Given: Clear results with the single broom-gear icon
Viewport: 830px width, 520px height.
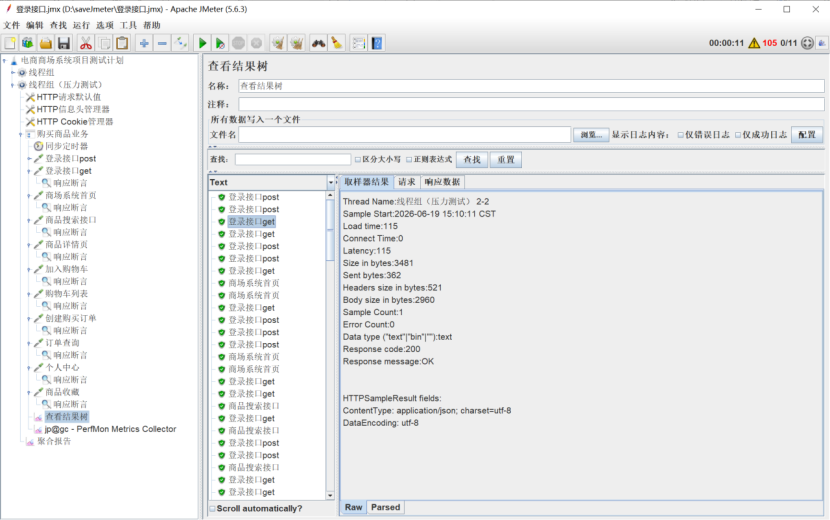Looking at the screenshot, I should click(x=278, y=43).
